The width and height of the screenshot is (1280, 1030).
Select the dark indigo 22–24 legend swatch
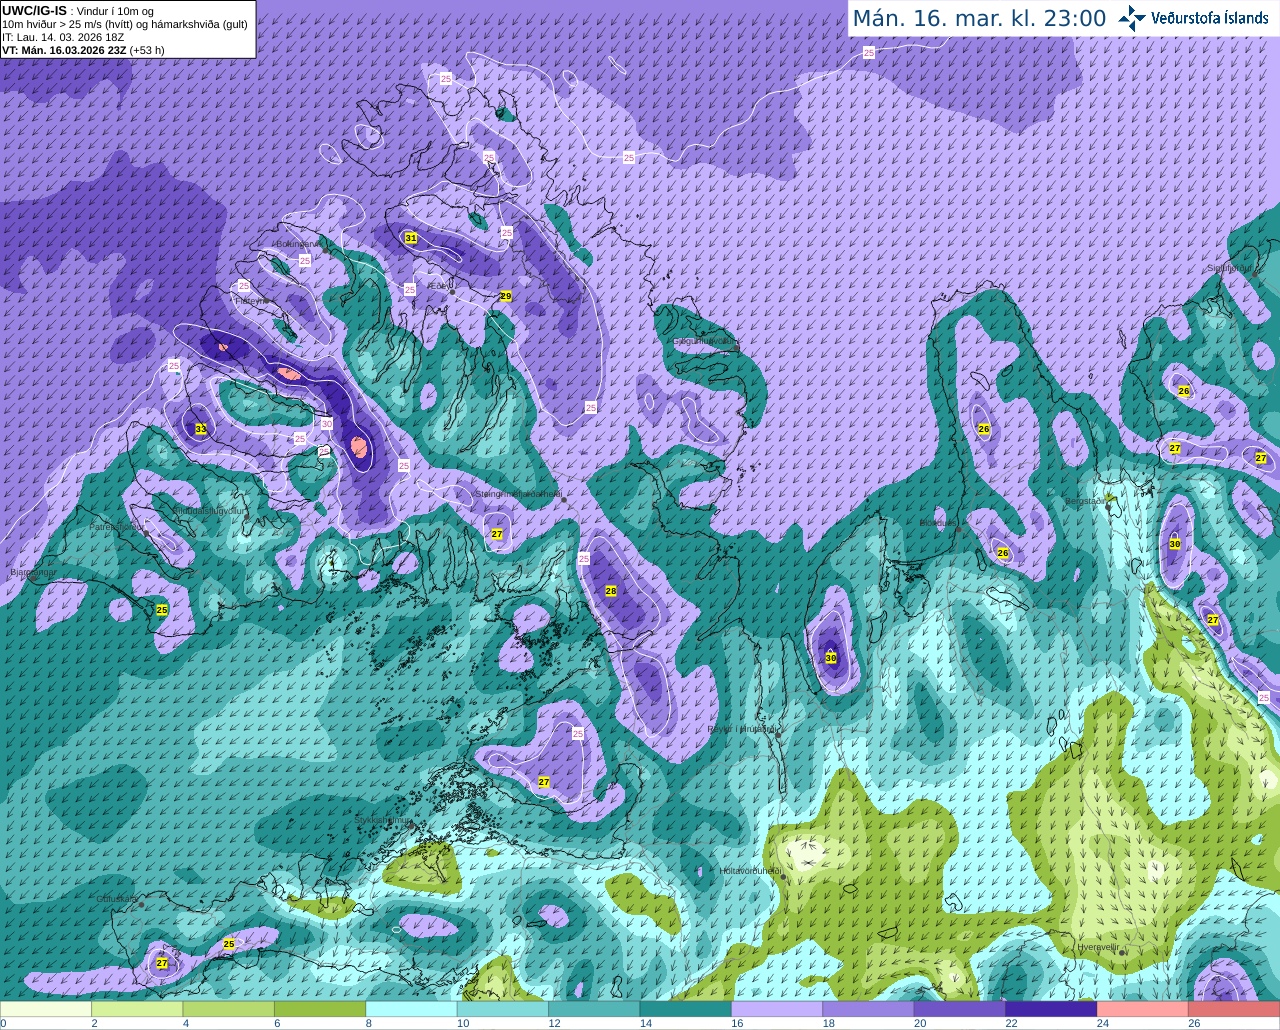click(x=1052, y=1009)
